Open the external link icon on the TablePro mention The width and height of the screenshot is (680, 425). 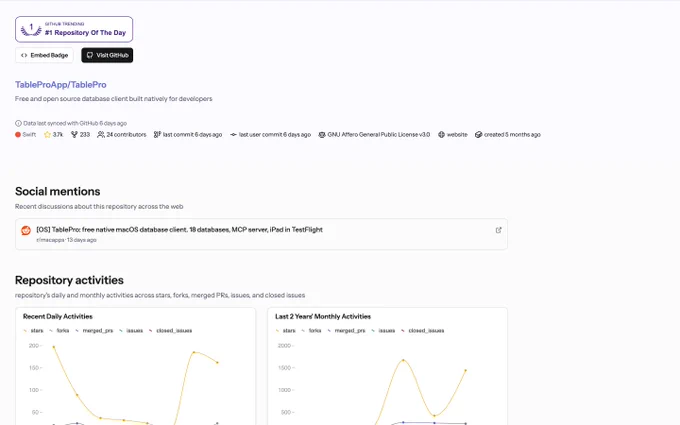point(498,230)
